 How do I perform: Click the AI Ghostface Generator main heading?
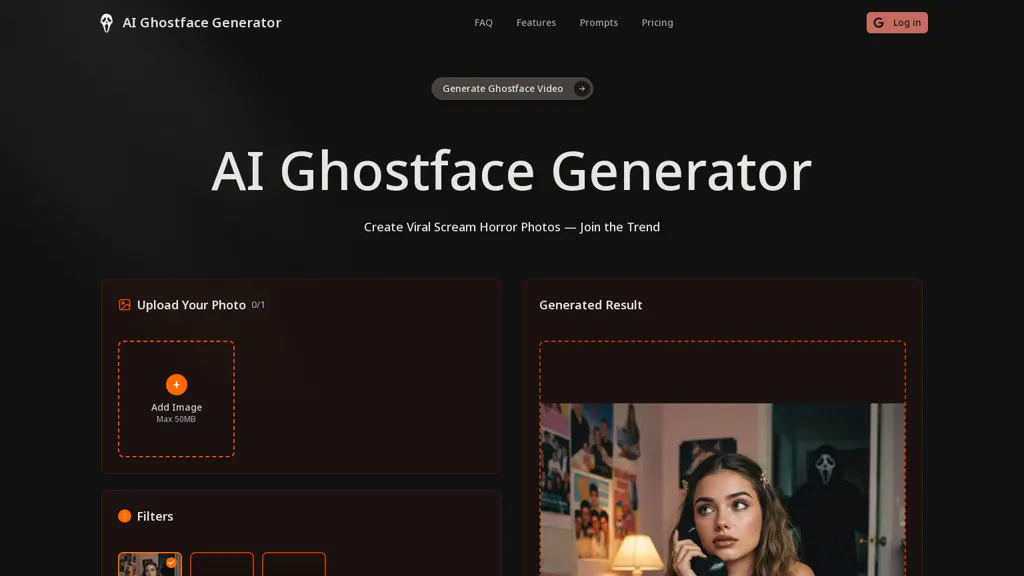pyautogui.click(x=511, y=171)
